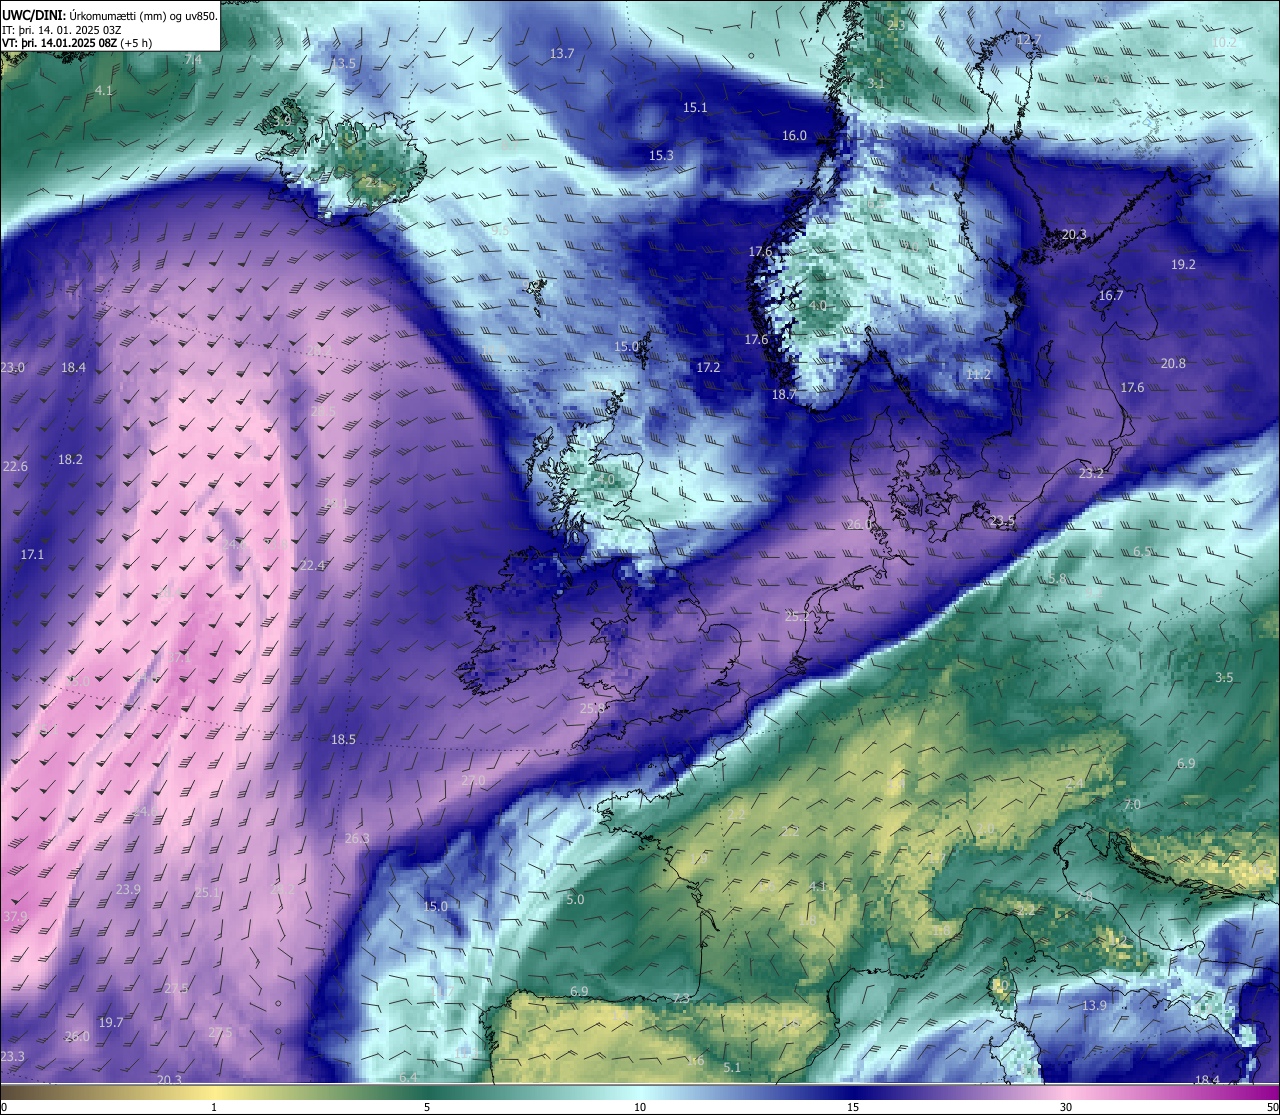Click the map value 16.7
1280x1115 pixels.
[x=1111, y=295]
